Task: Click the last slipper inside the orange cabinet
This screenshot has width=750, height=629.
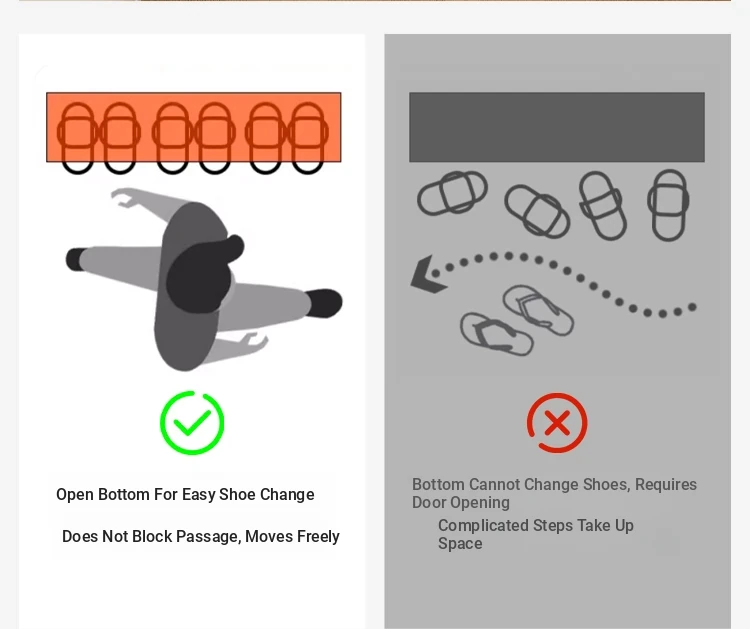Action: 308,138
